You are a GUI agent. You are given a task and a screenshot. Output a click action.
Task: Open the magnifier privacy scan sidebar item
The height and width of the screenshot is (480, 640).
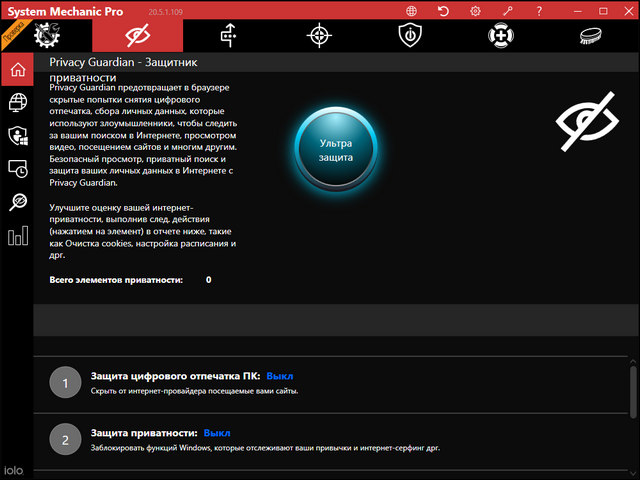[18, 202]
